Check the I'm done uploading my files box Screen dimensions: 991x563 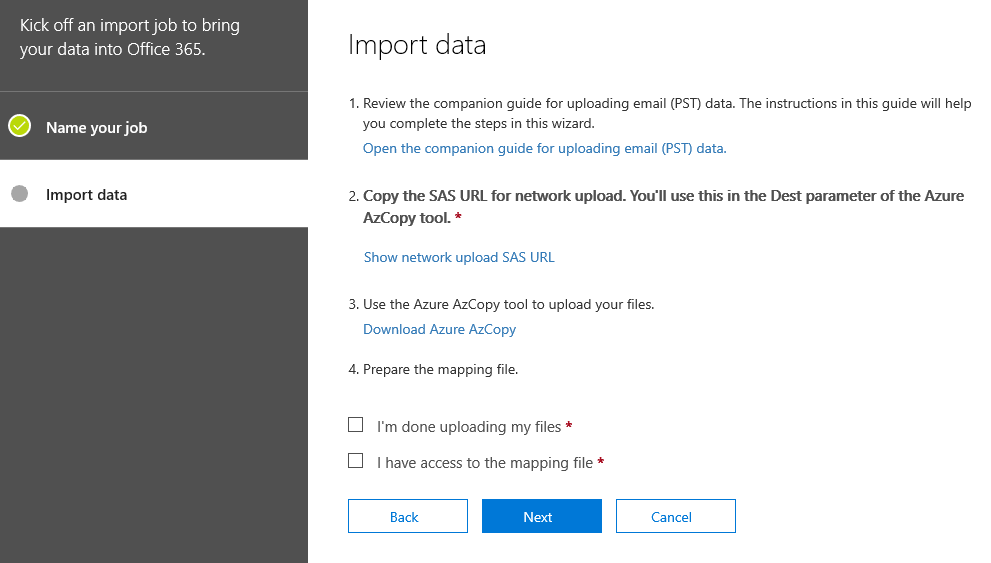pyautogui.click(x=356, y=425)
